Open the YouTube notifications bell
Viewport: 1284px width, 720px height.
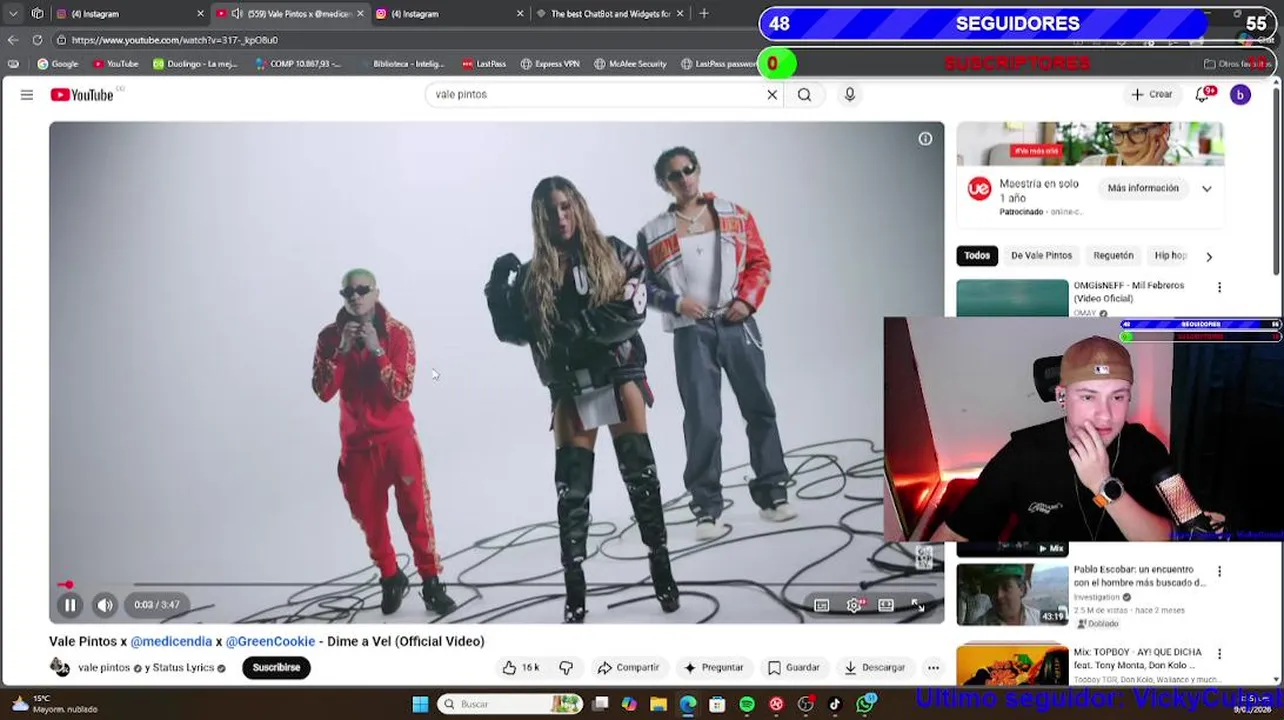1203,95
